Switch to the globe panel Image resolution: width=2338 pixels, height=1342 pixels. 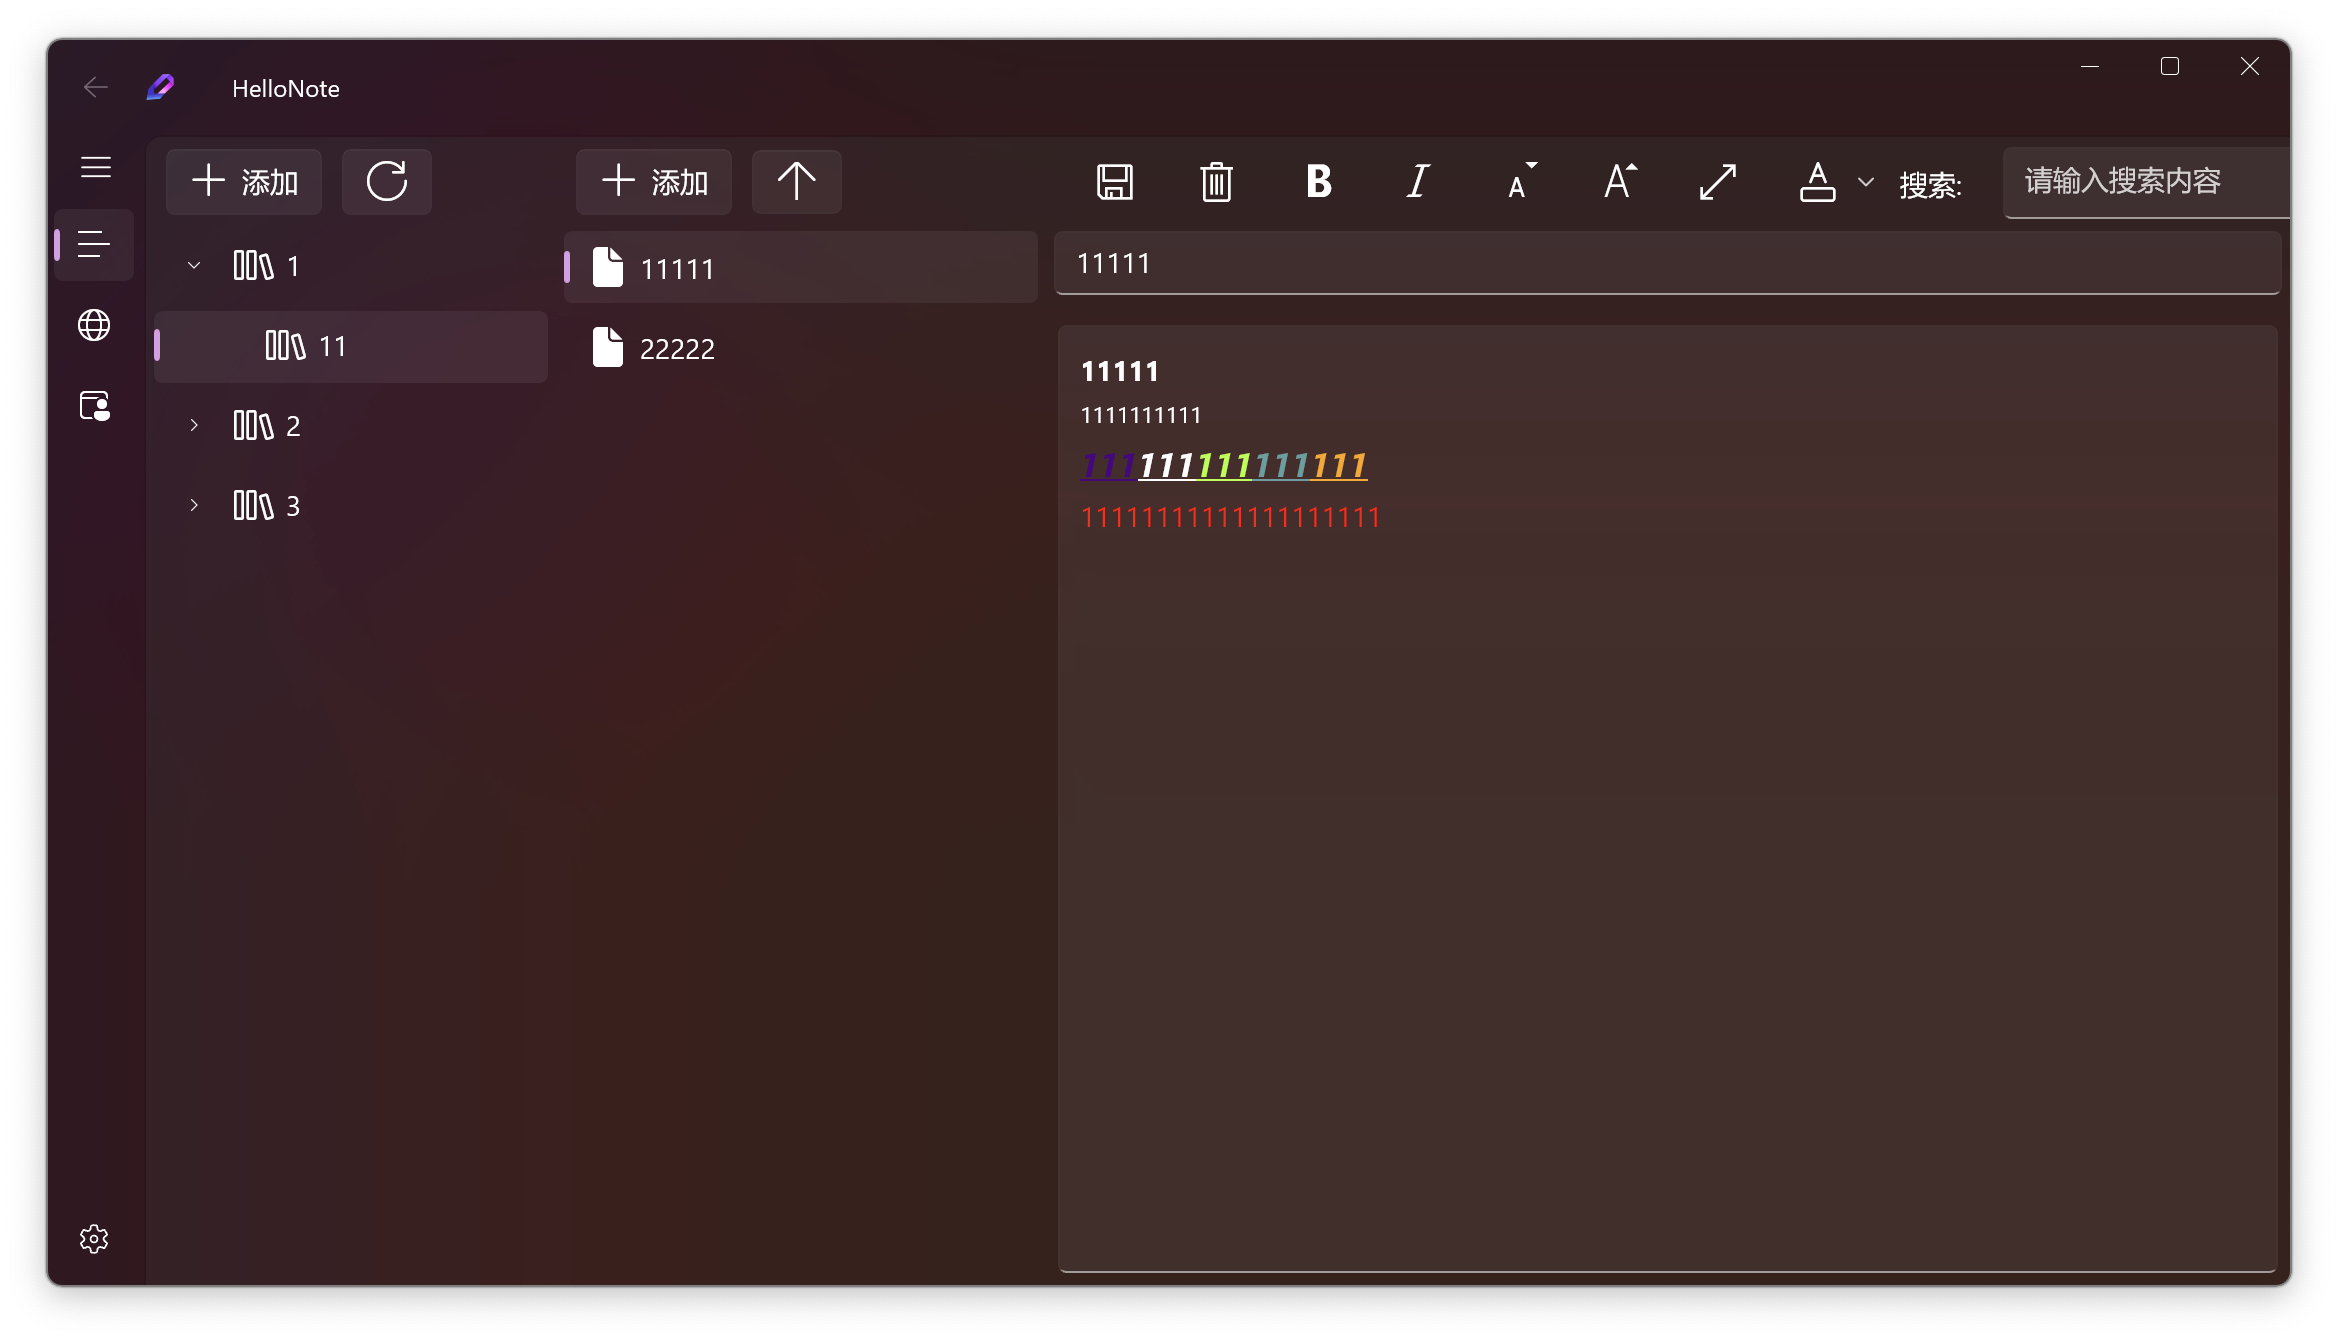[x=93, y=325]
